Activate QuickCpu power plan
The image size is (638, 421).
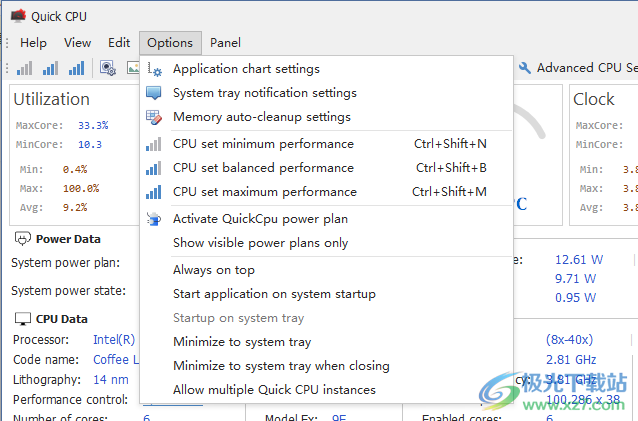click(x=326, y=219)
